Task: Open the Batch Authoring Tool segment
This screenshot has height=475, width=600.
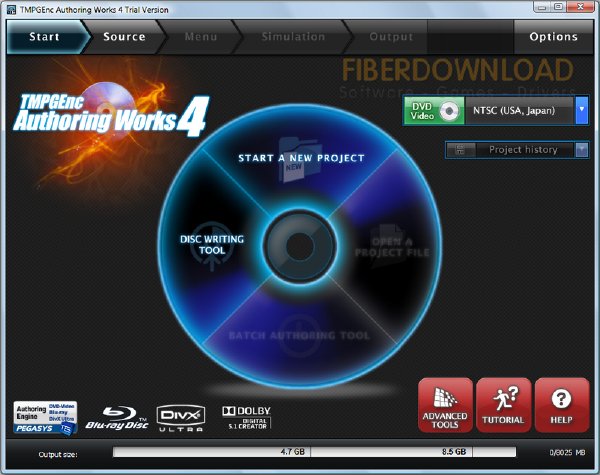Action: (299, 336)
